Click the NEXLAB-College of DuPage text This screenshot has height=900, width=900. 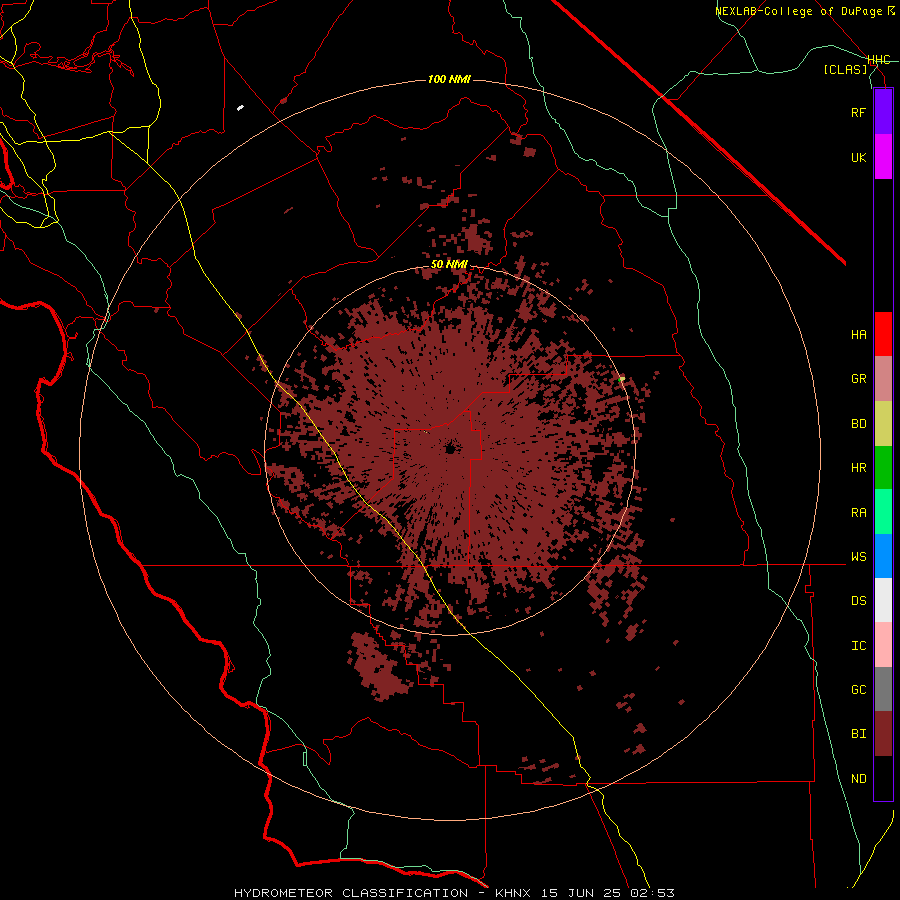pyautogui.click(x=800, y=11)
